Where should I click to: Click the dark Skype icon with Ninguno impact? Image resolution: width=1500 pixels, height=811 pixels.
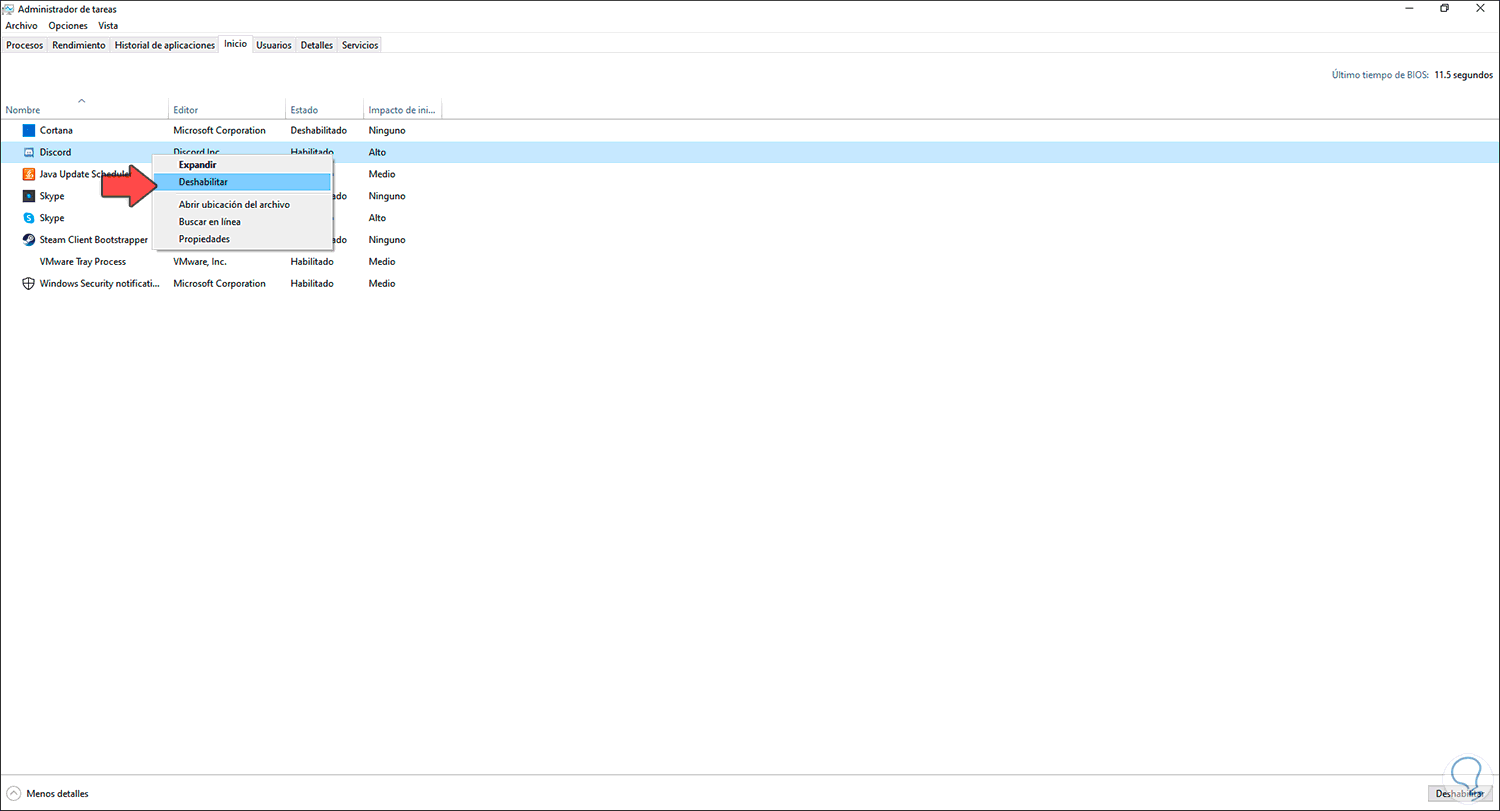click(x=29, y=196)
